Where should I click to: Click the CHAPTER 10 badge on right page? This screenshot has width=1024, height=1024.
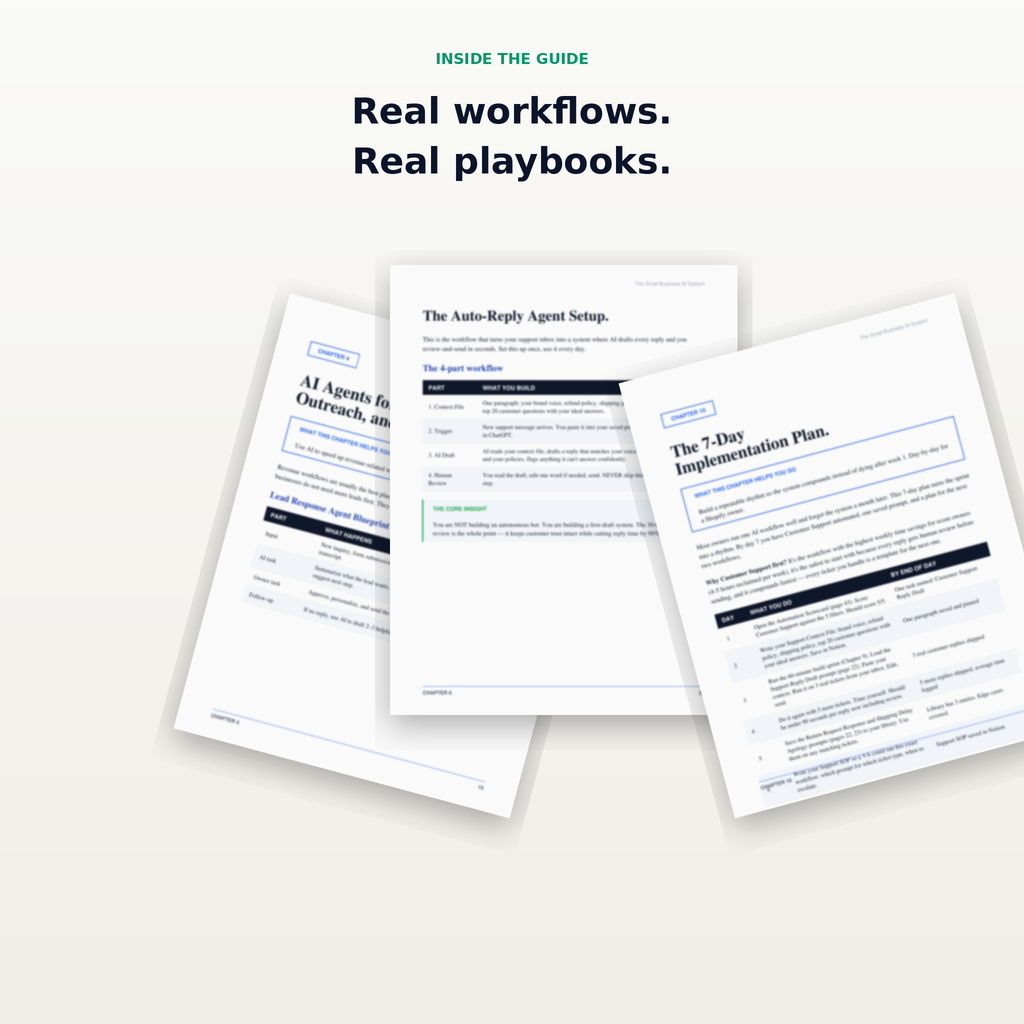click(x=688, y=414)
